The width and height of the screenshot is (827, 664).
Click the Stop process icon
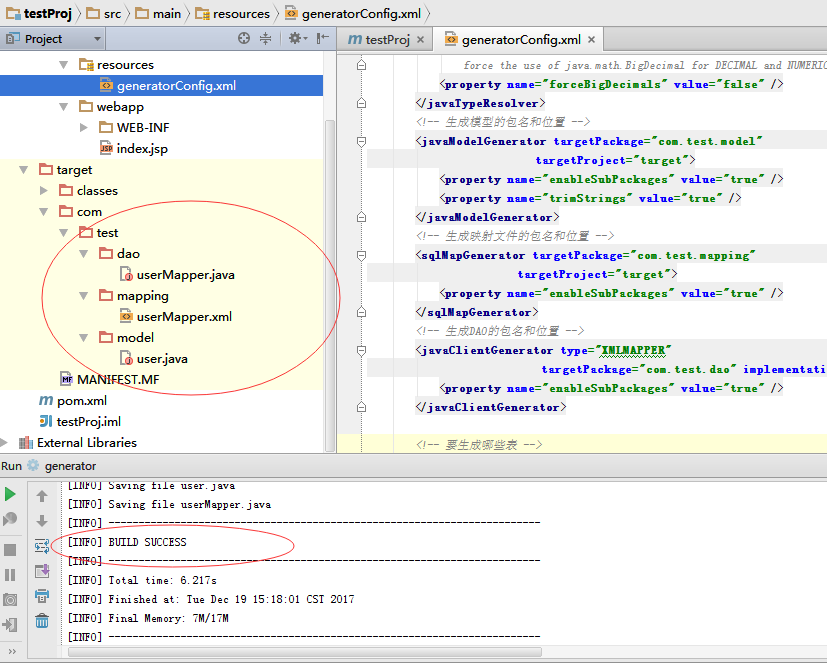[x=10, y=550]
